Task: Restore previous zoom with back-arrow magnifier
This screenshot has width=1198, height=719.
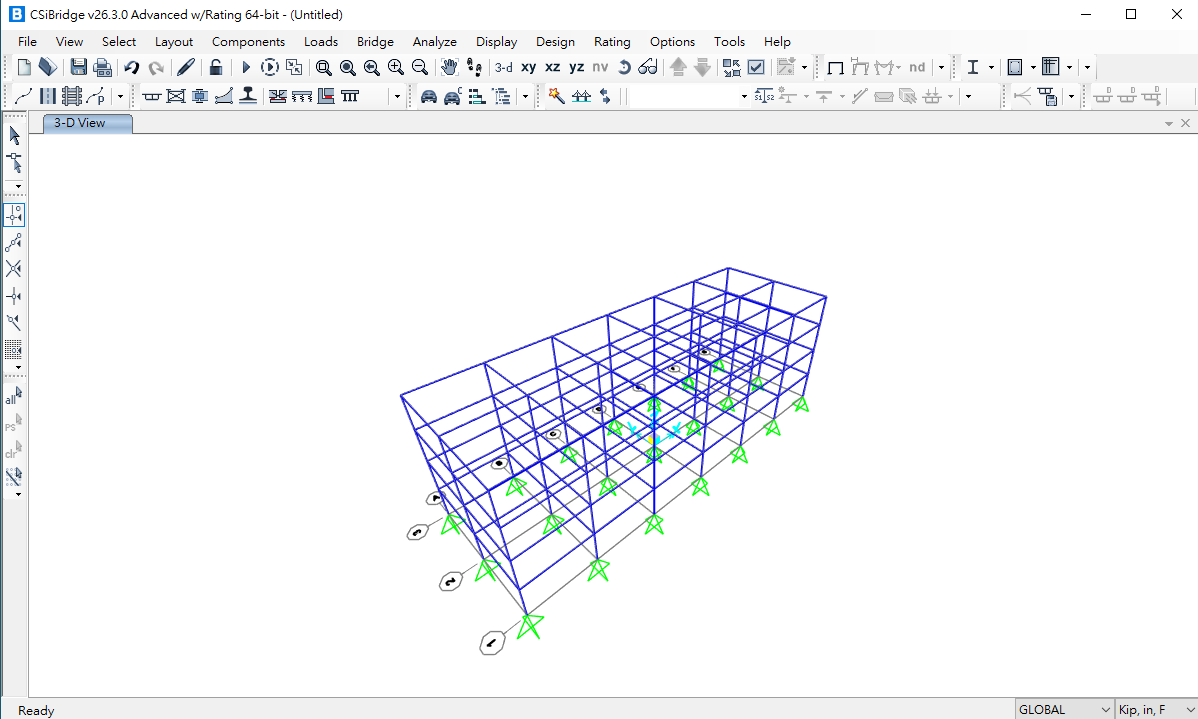Action: tap(371, 67)
